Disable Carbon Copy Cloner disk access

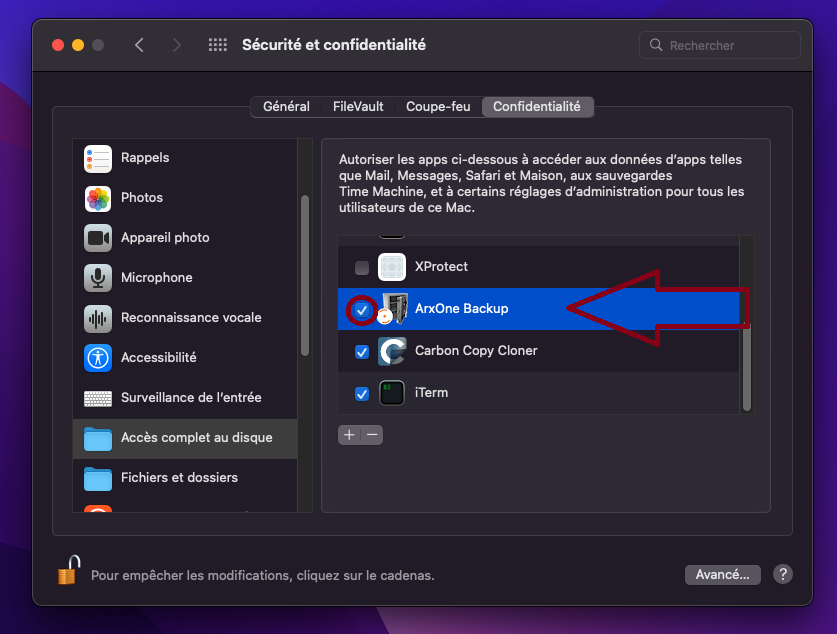[x=361, y=352]
